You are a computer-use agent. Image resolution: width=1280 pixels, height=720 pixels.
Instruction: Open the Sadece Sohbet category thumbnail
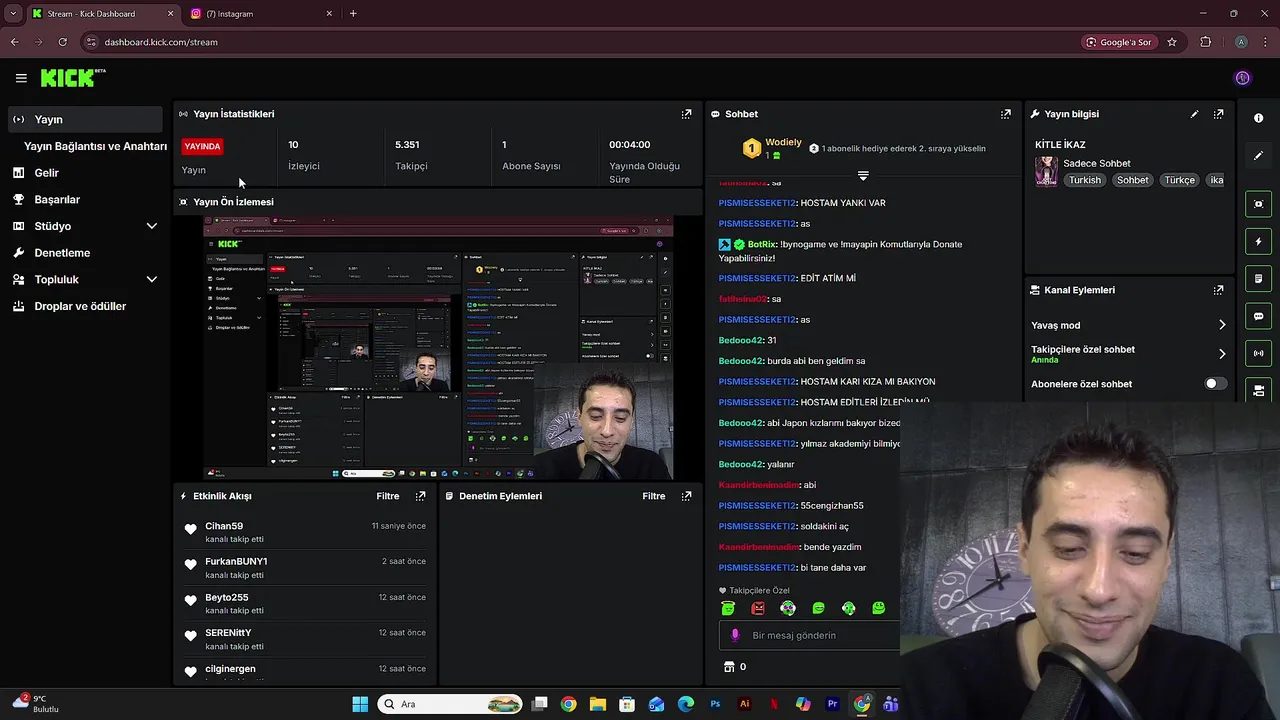click(x=1046, y=171)
